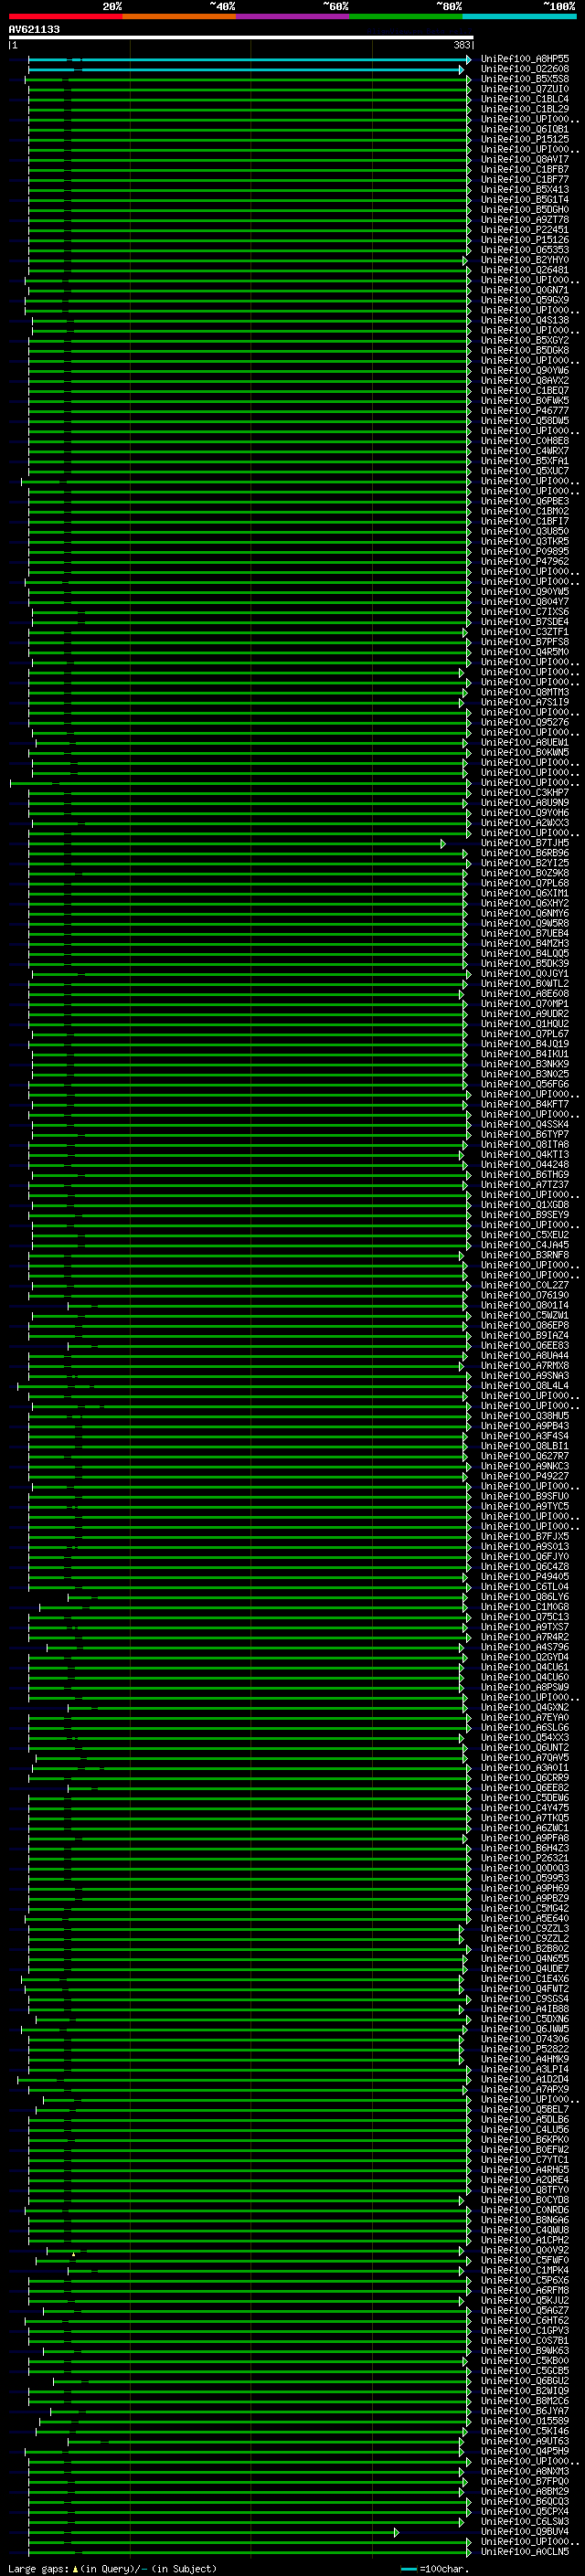Click the cyan alignment bar for A8HP55

[x=248, y=60]
